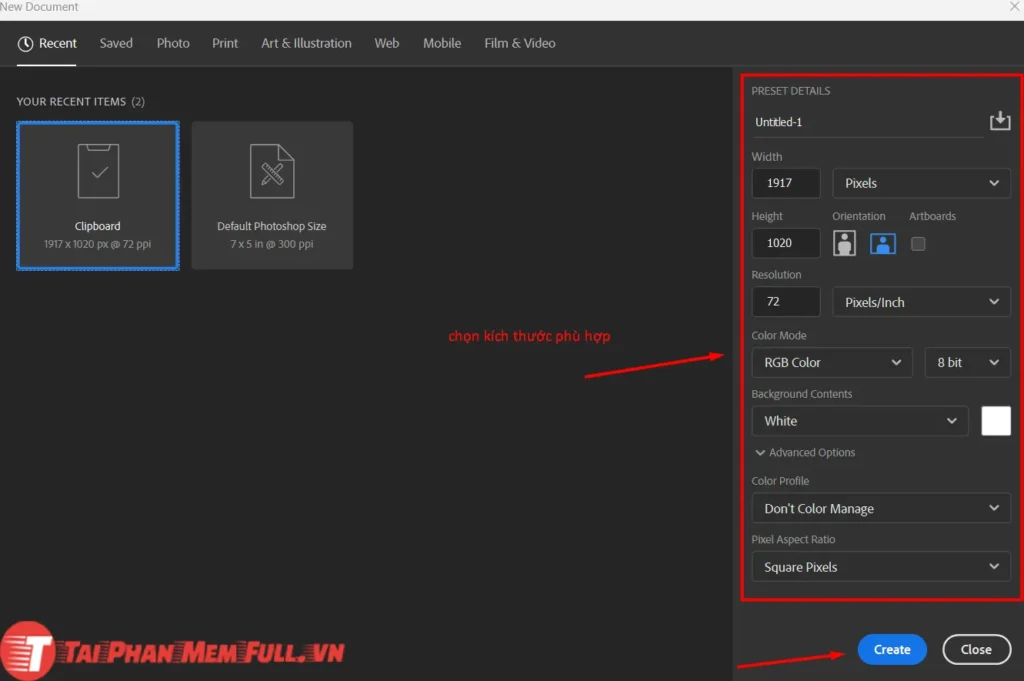Switch to the Print tab

click(x=224, y=43)
